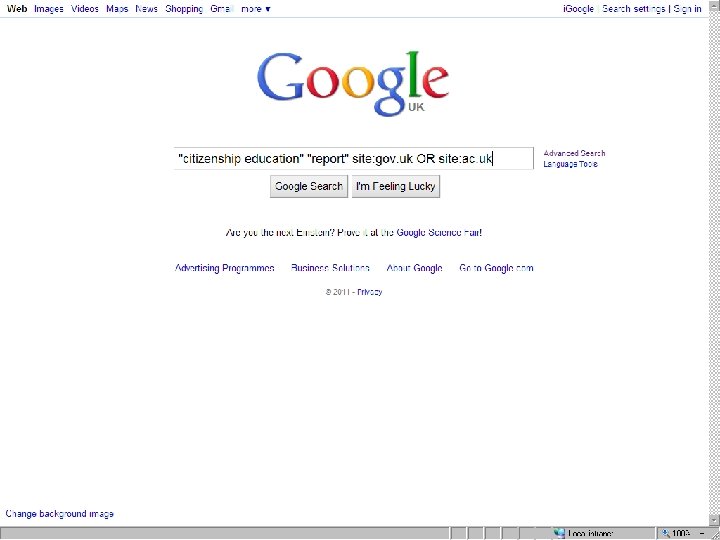
Task: Click the Local intranet zone icon in status bar
Action: tap(559, 534)
